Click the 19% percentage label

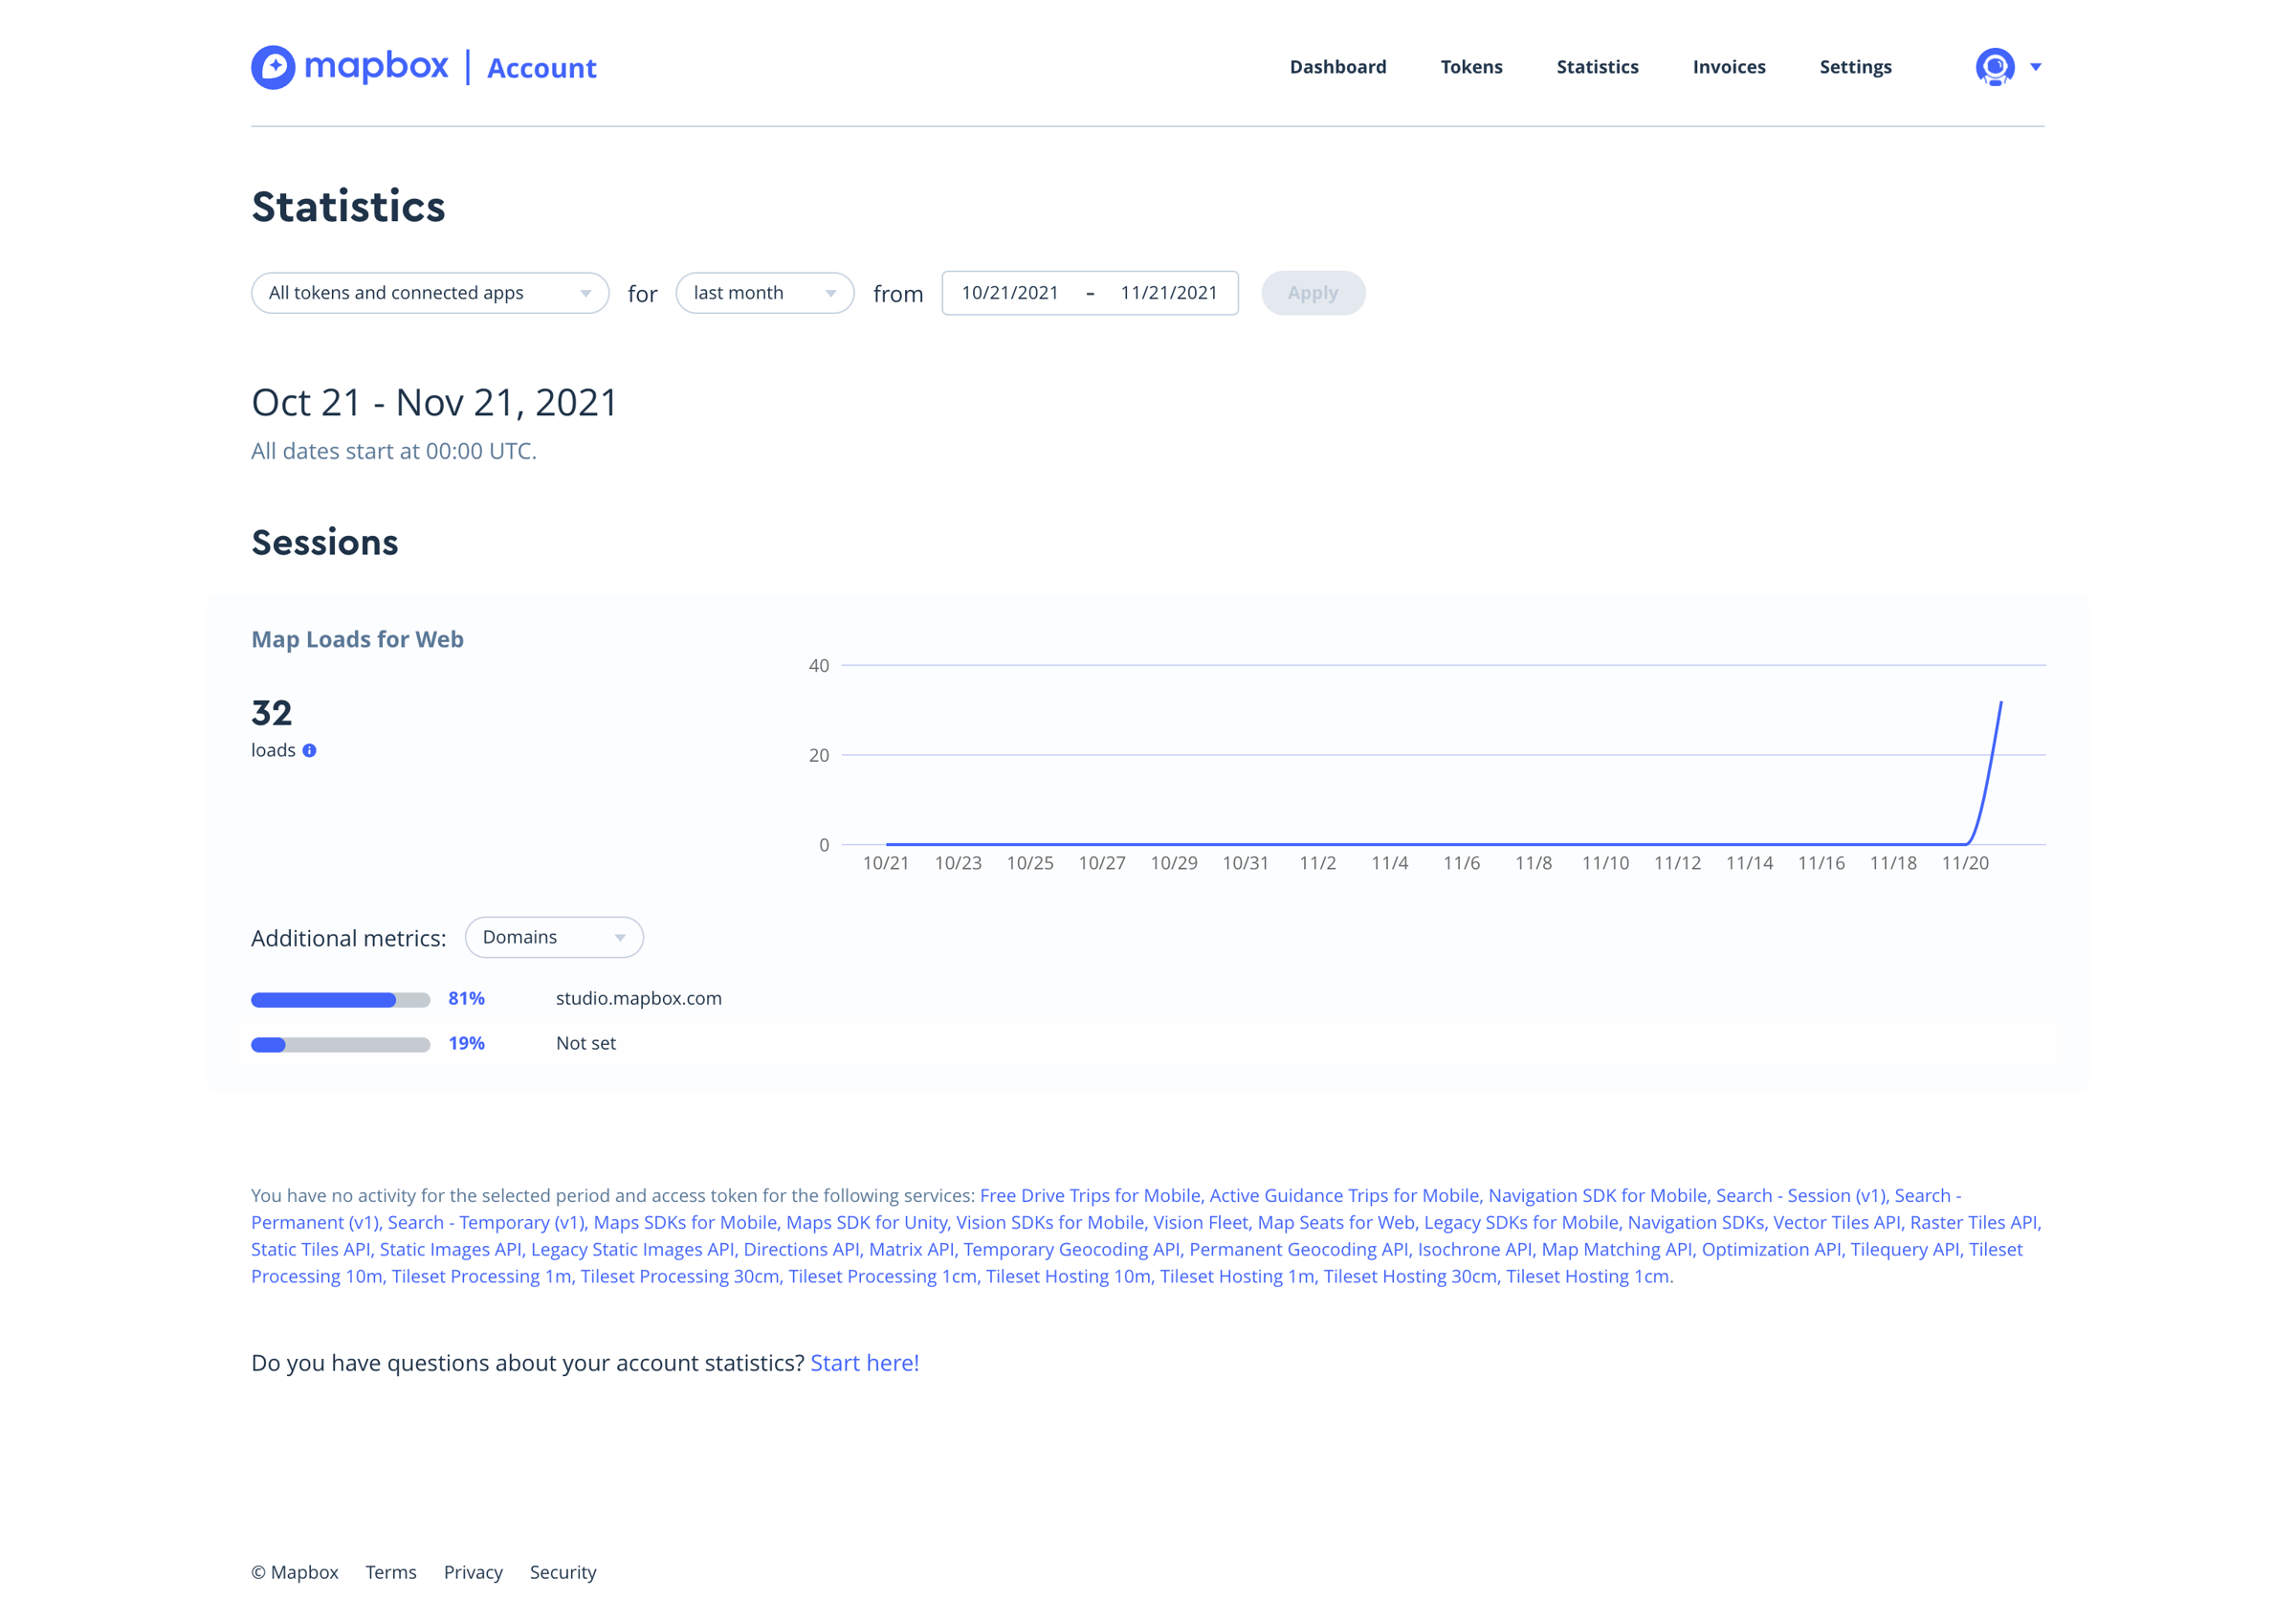(x=466, y=1043)
